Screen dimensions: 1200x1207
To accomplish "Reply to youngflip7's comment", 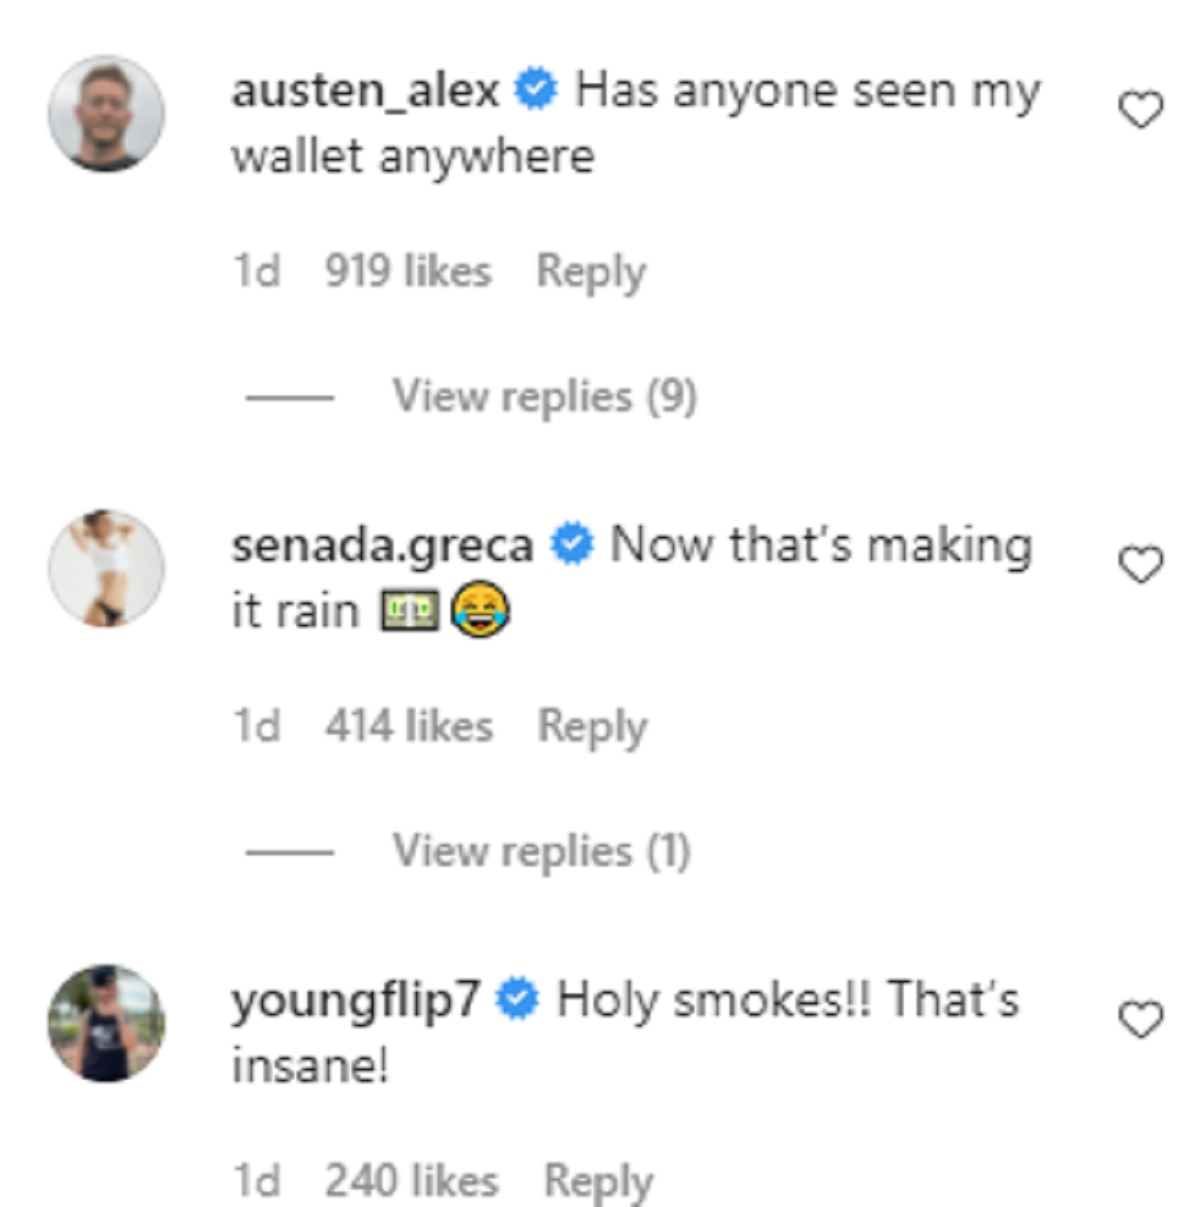I will tap(598, 1182).
